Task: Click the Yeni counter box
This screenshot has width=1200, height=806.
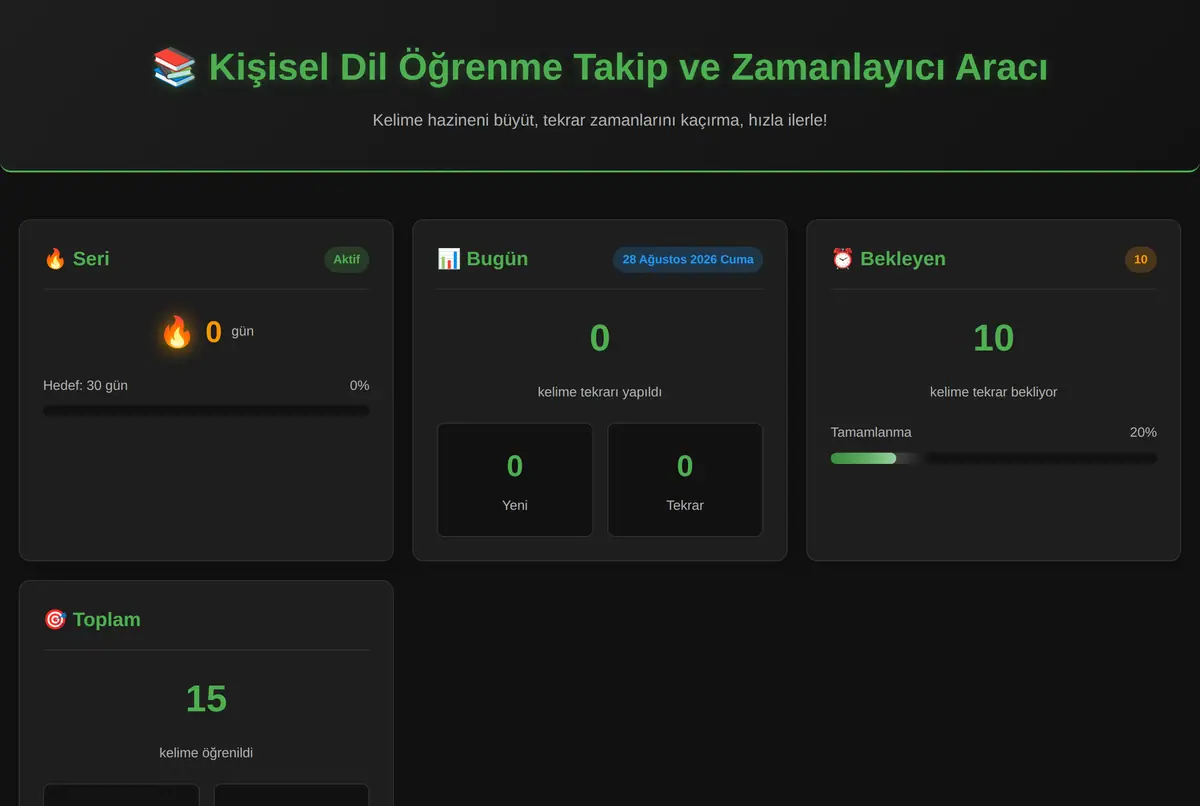Action: click(515, 480)
